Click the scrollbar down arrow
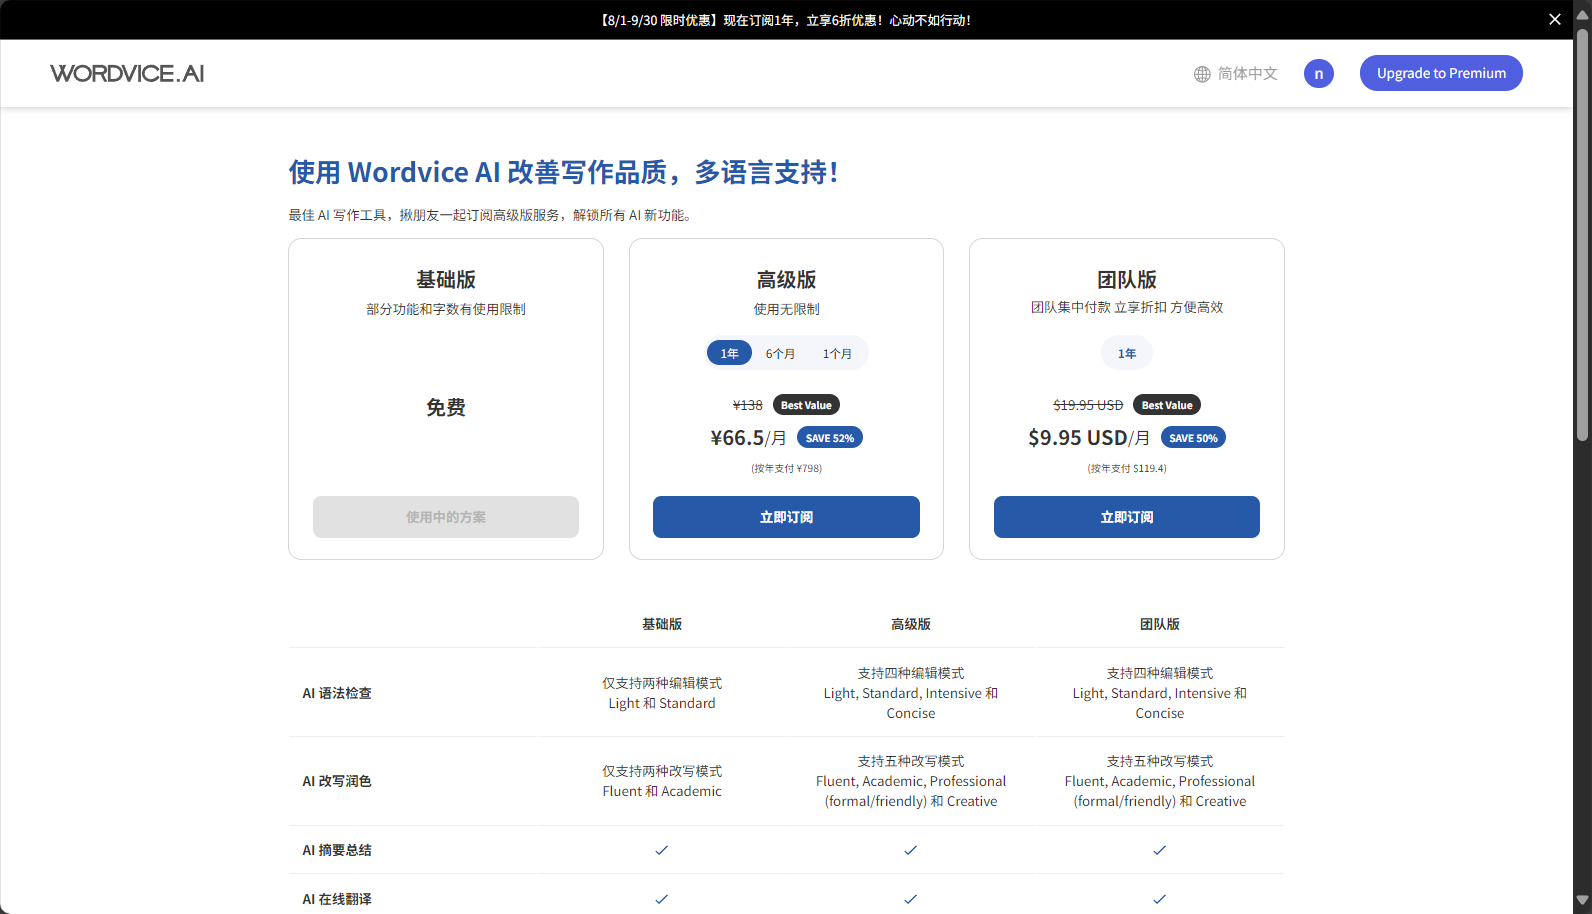The width and height of the screenshot is (1592, 914). (x=1582, y=901)
